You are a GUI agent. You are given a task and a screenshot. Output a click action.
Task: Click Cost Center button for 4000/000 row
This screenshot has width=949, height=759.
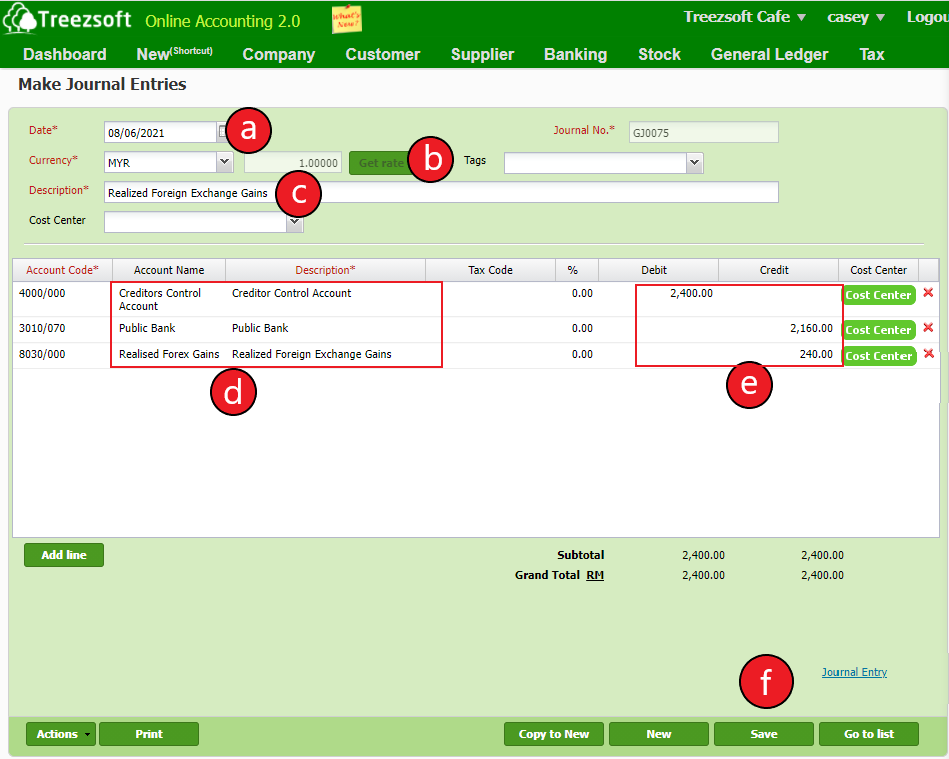pos(878,295)
